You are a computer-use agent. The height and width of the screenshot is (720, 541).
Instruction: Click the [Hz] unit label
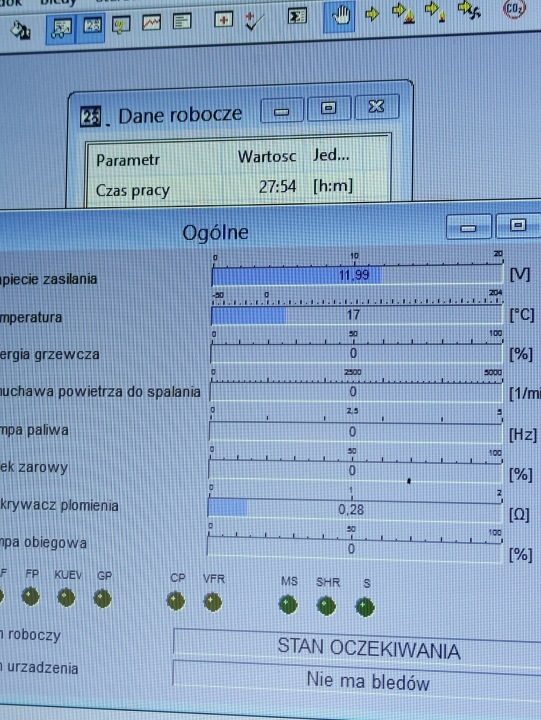pos(523,435)
